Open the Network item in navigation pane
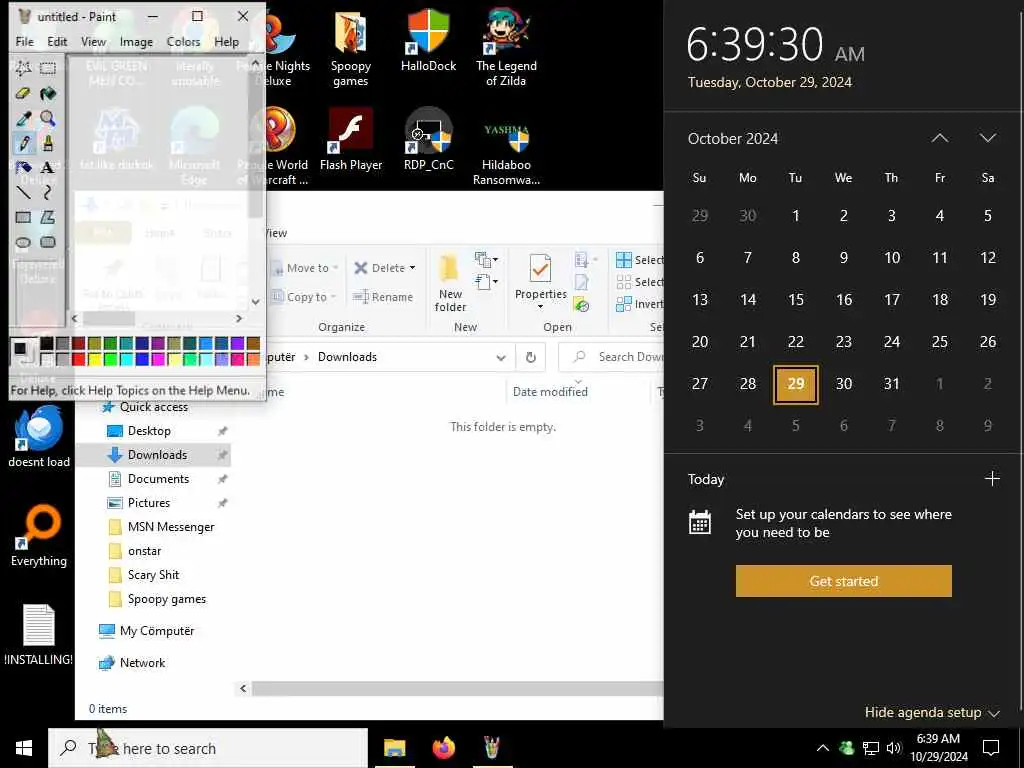The height and width of the screenshot is (768, 1024). [142, 663]
